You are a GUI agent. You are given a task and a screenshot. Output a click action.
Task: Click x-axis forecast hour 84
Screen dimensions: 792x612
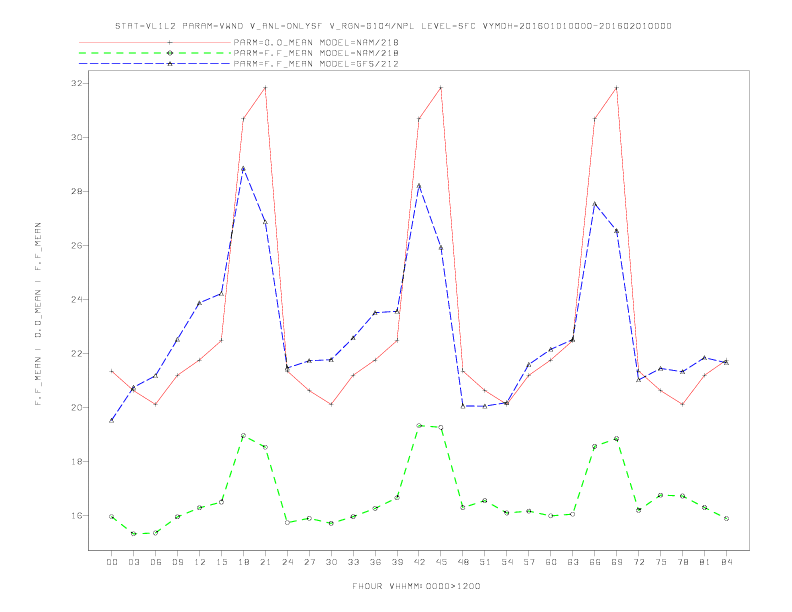point(727,562)
